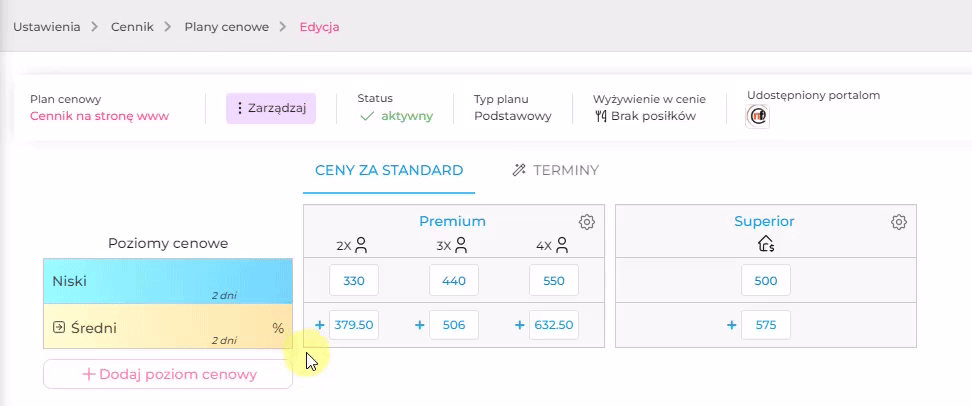Click the arrow icon beside Średni
The width and height of the screenshot is (972, 406).
pos(59,327)
